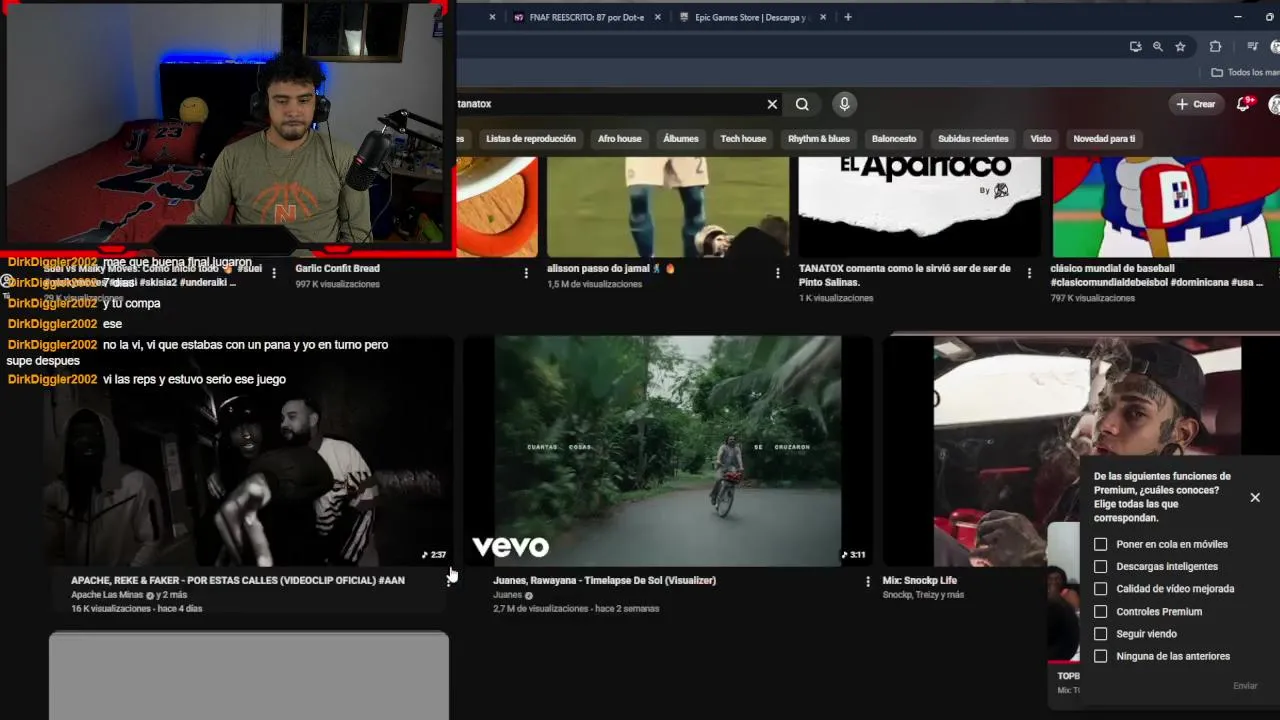Check 'Ninguna de las anteriores'

(1100, 656)
